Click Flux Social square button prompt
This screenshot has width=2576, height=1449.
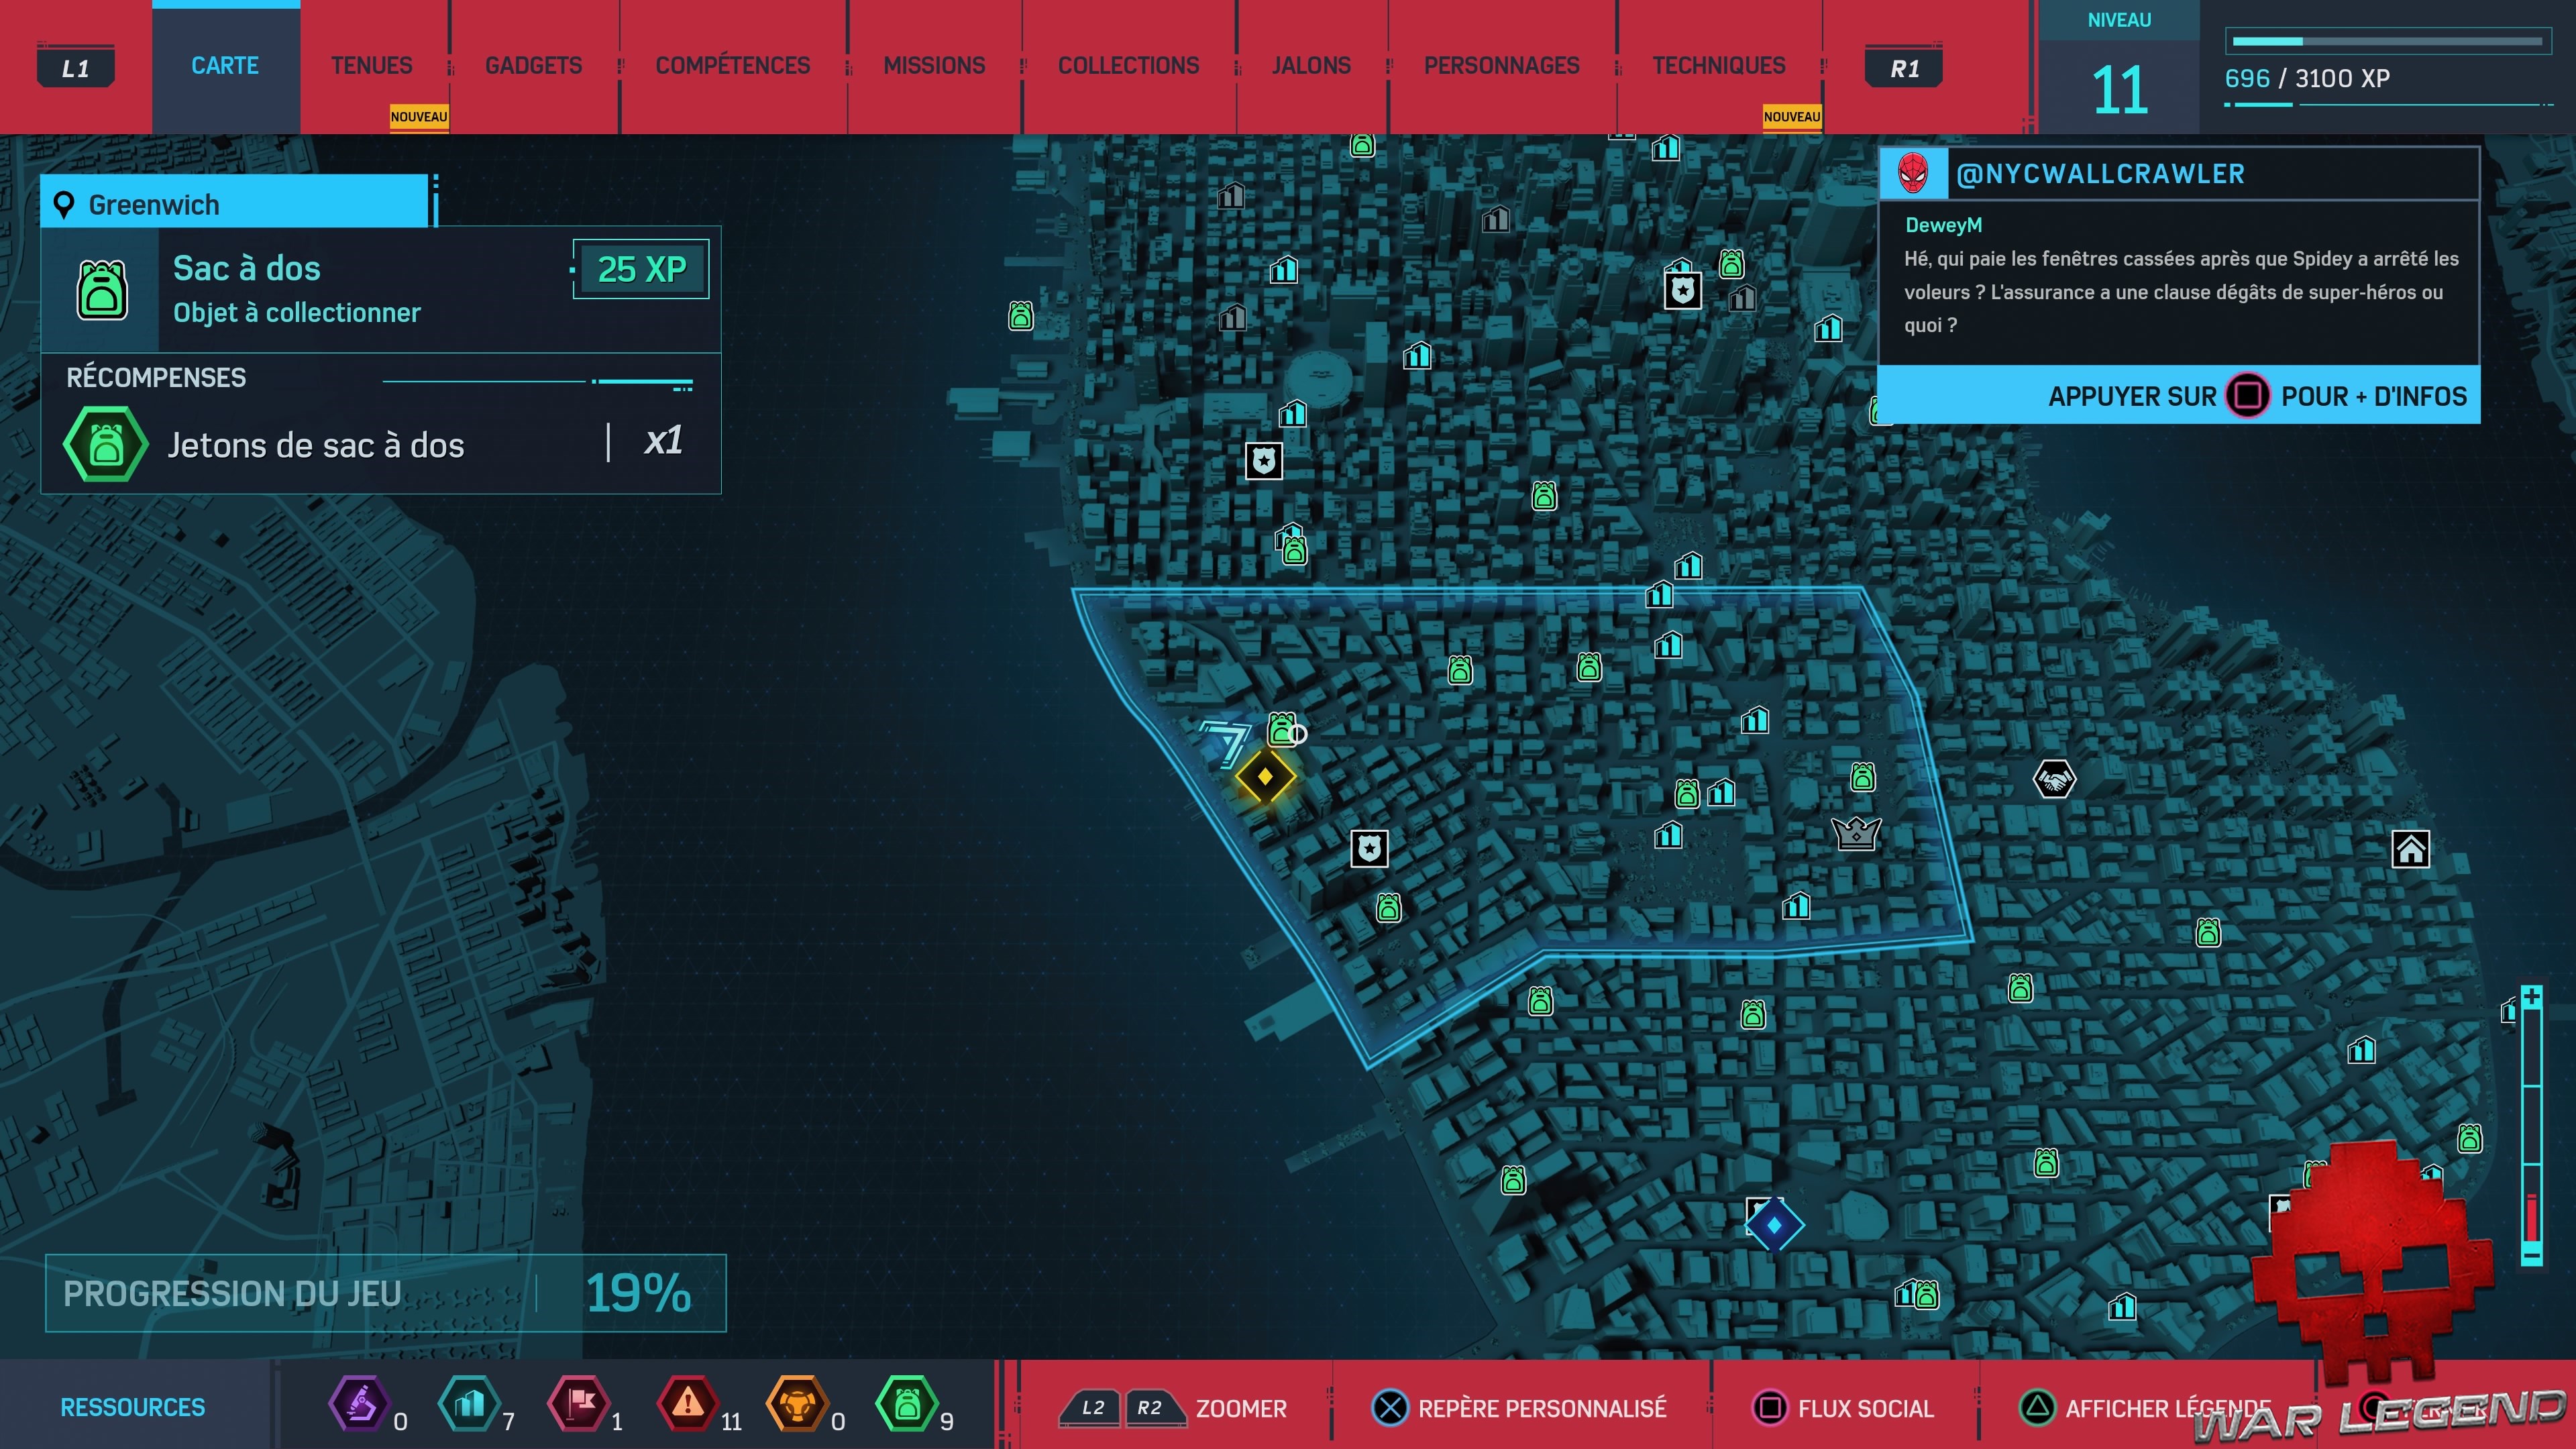point(1770,1408)
